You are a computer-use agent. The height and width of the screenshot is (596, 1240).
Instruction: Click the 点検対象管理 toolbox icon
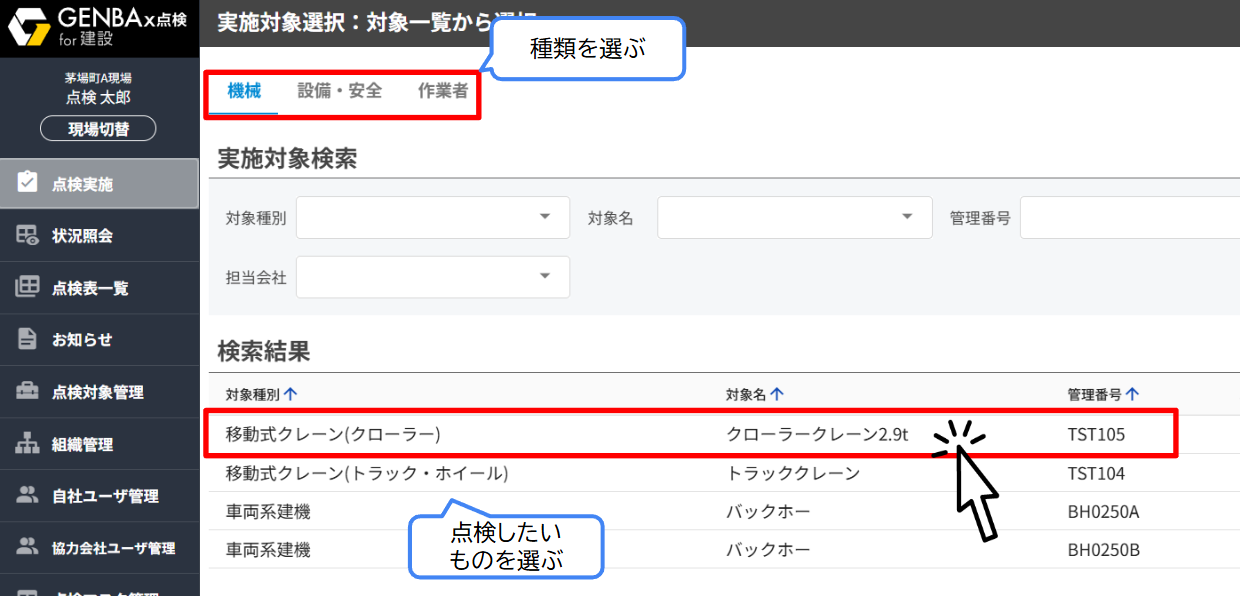pyautogui.click(x=27, y=392)
